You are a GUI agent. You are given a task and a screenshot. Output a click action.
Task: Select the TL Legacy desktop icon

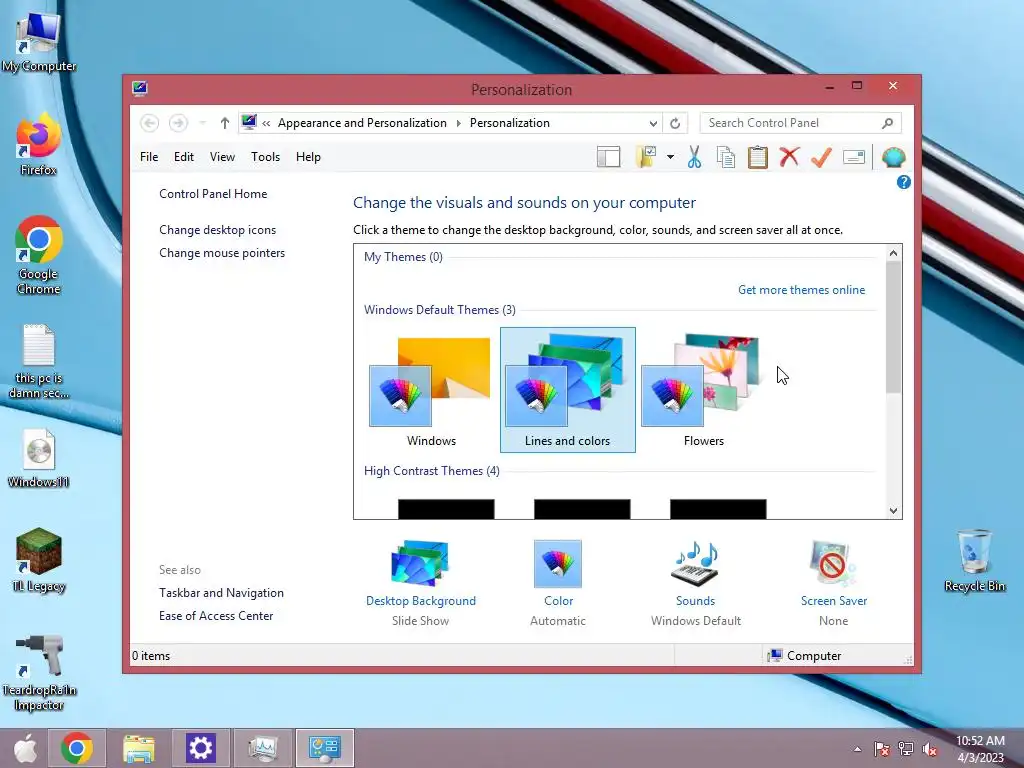coord(39,561)
